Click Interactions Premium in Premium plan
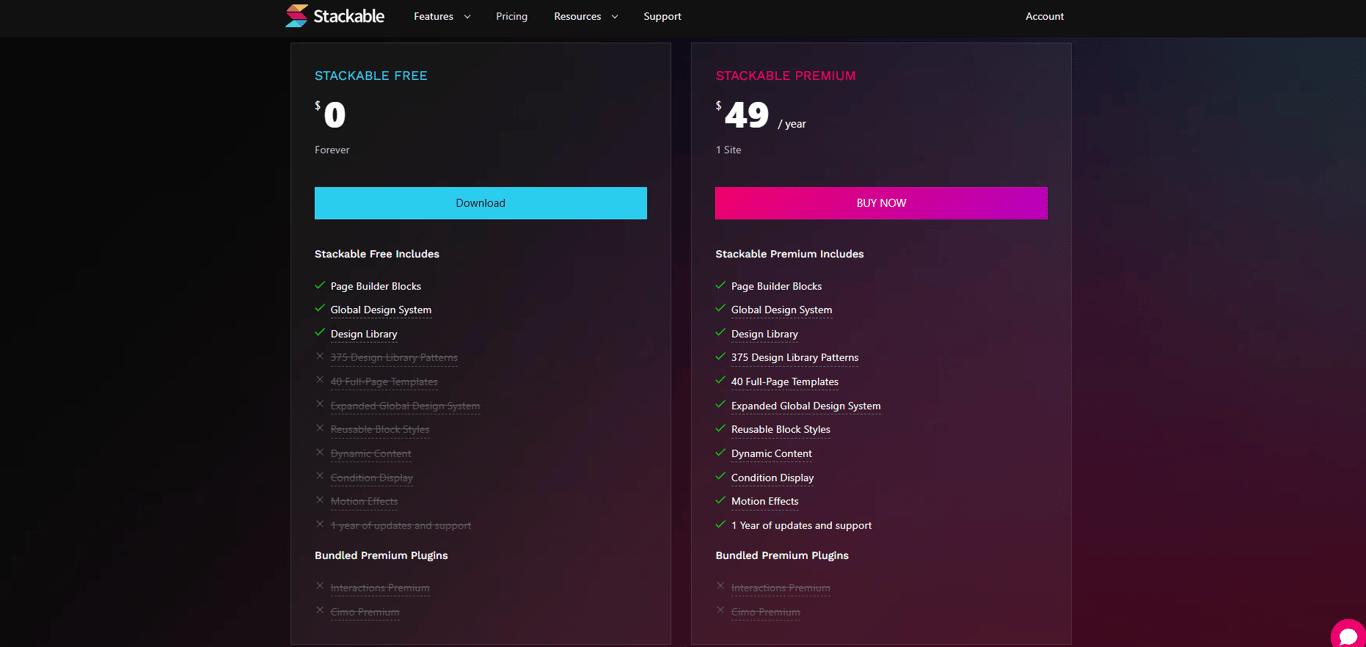This screenshot has width=1366, height=647. [x=780, y=588]
